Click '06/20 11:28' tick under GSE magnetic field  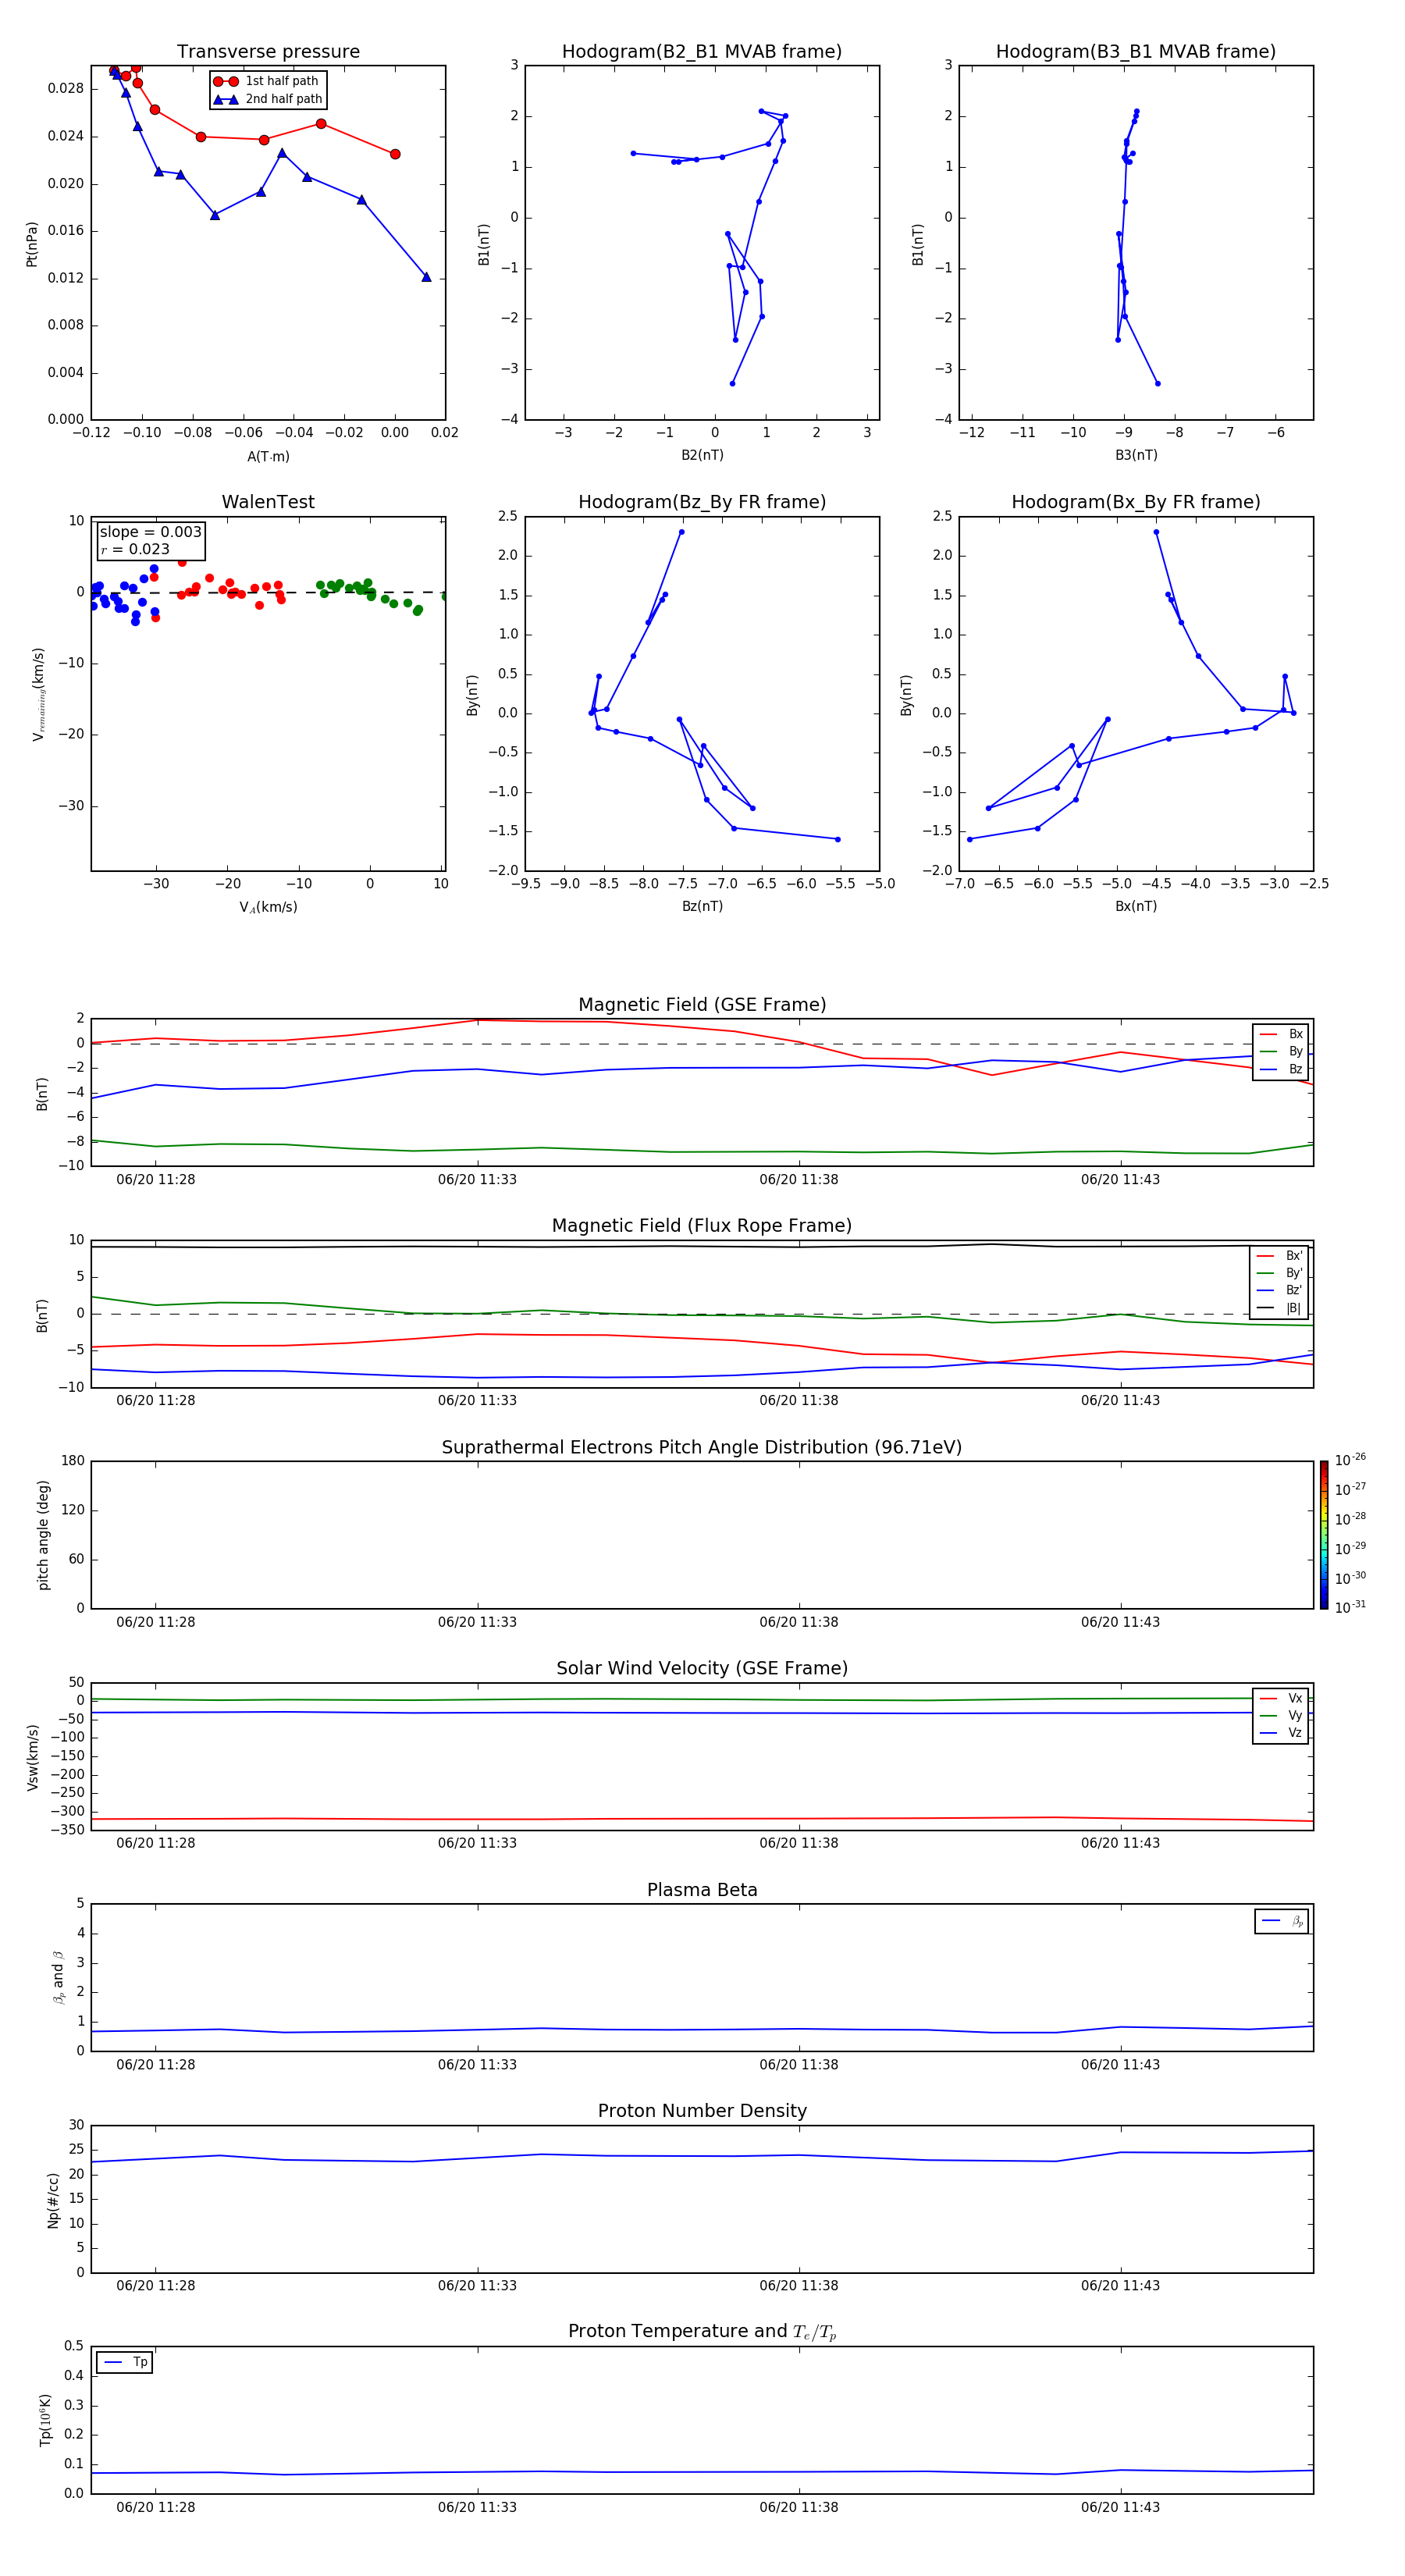pyautogui.click(x=156, y=1179)
